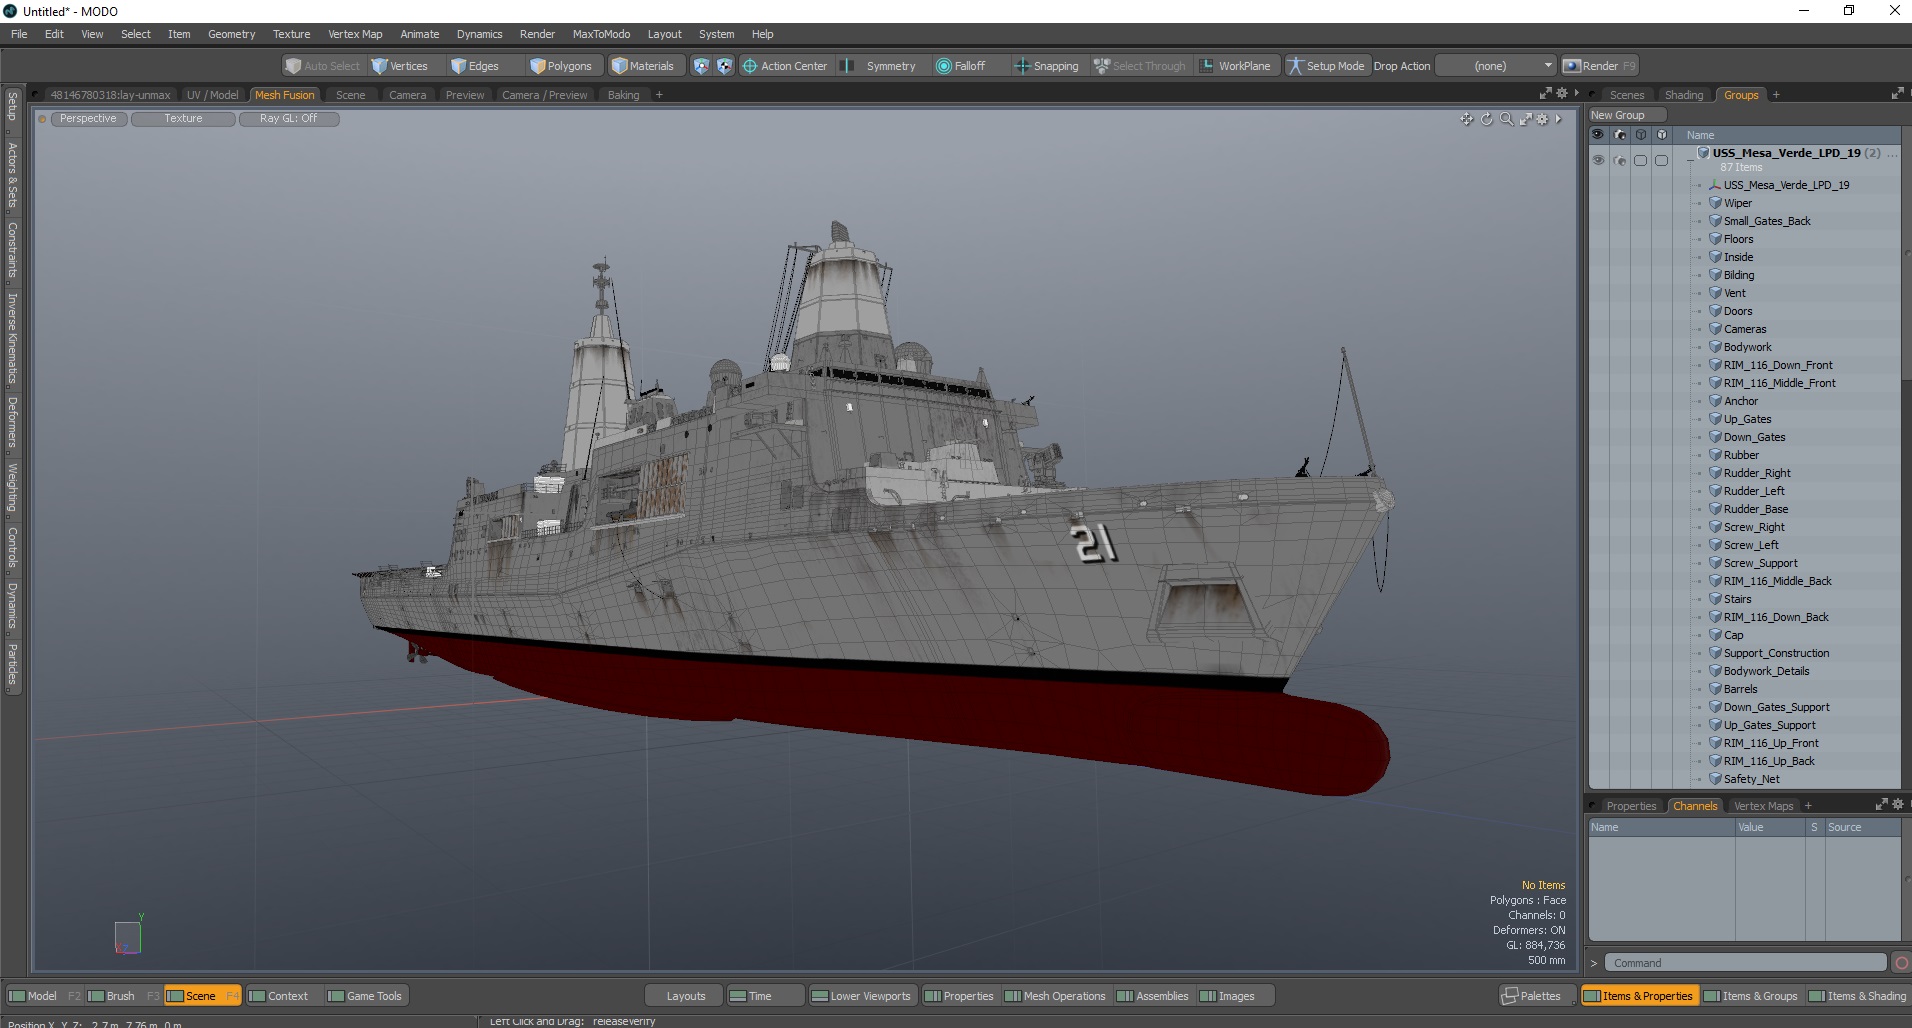
Task: Open the tab-bar gear above the viewport
Action: coord(1562,93)
